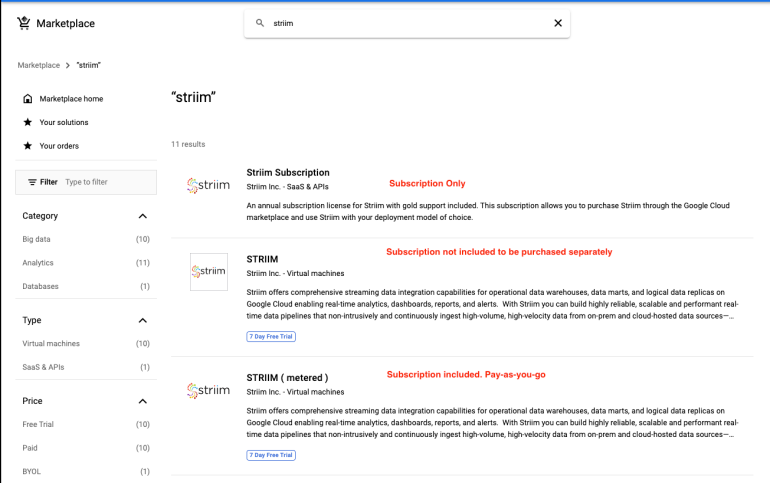This screenshot has width=770, height=483.
Task: Open Your orders in the sidebar
Action: tap(58, 146)
